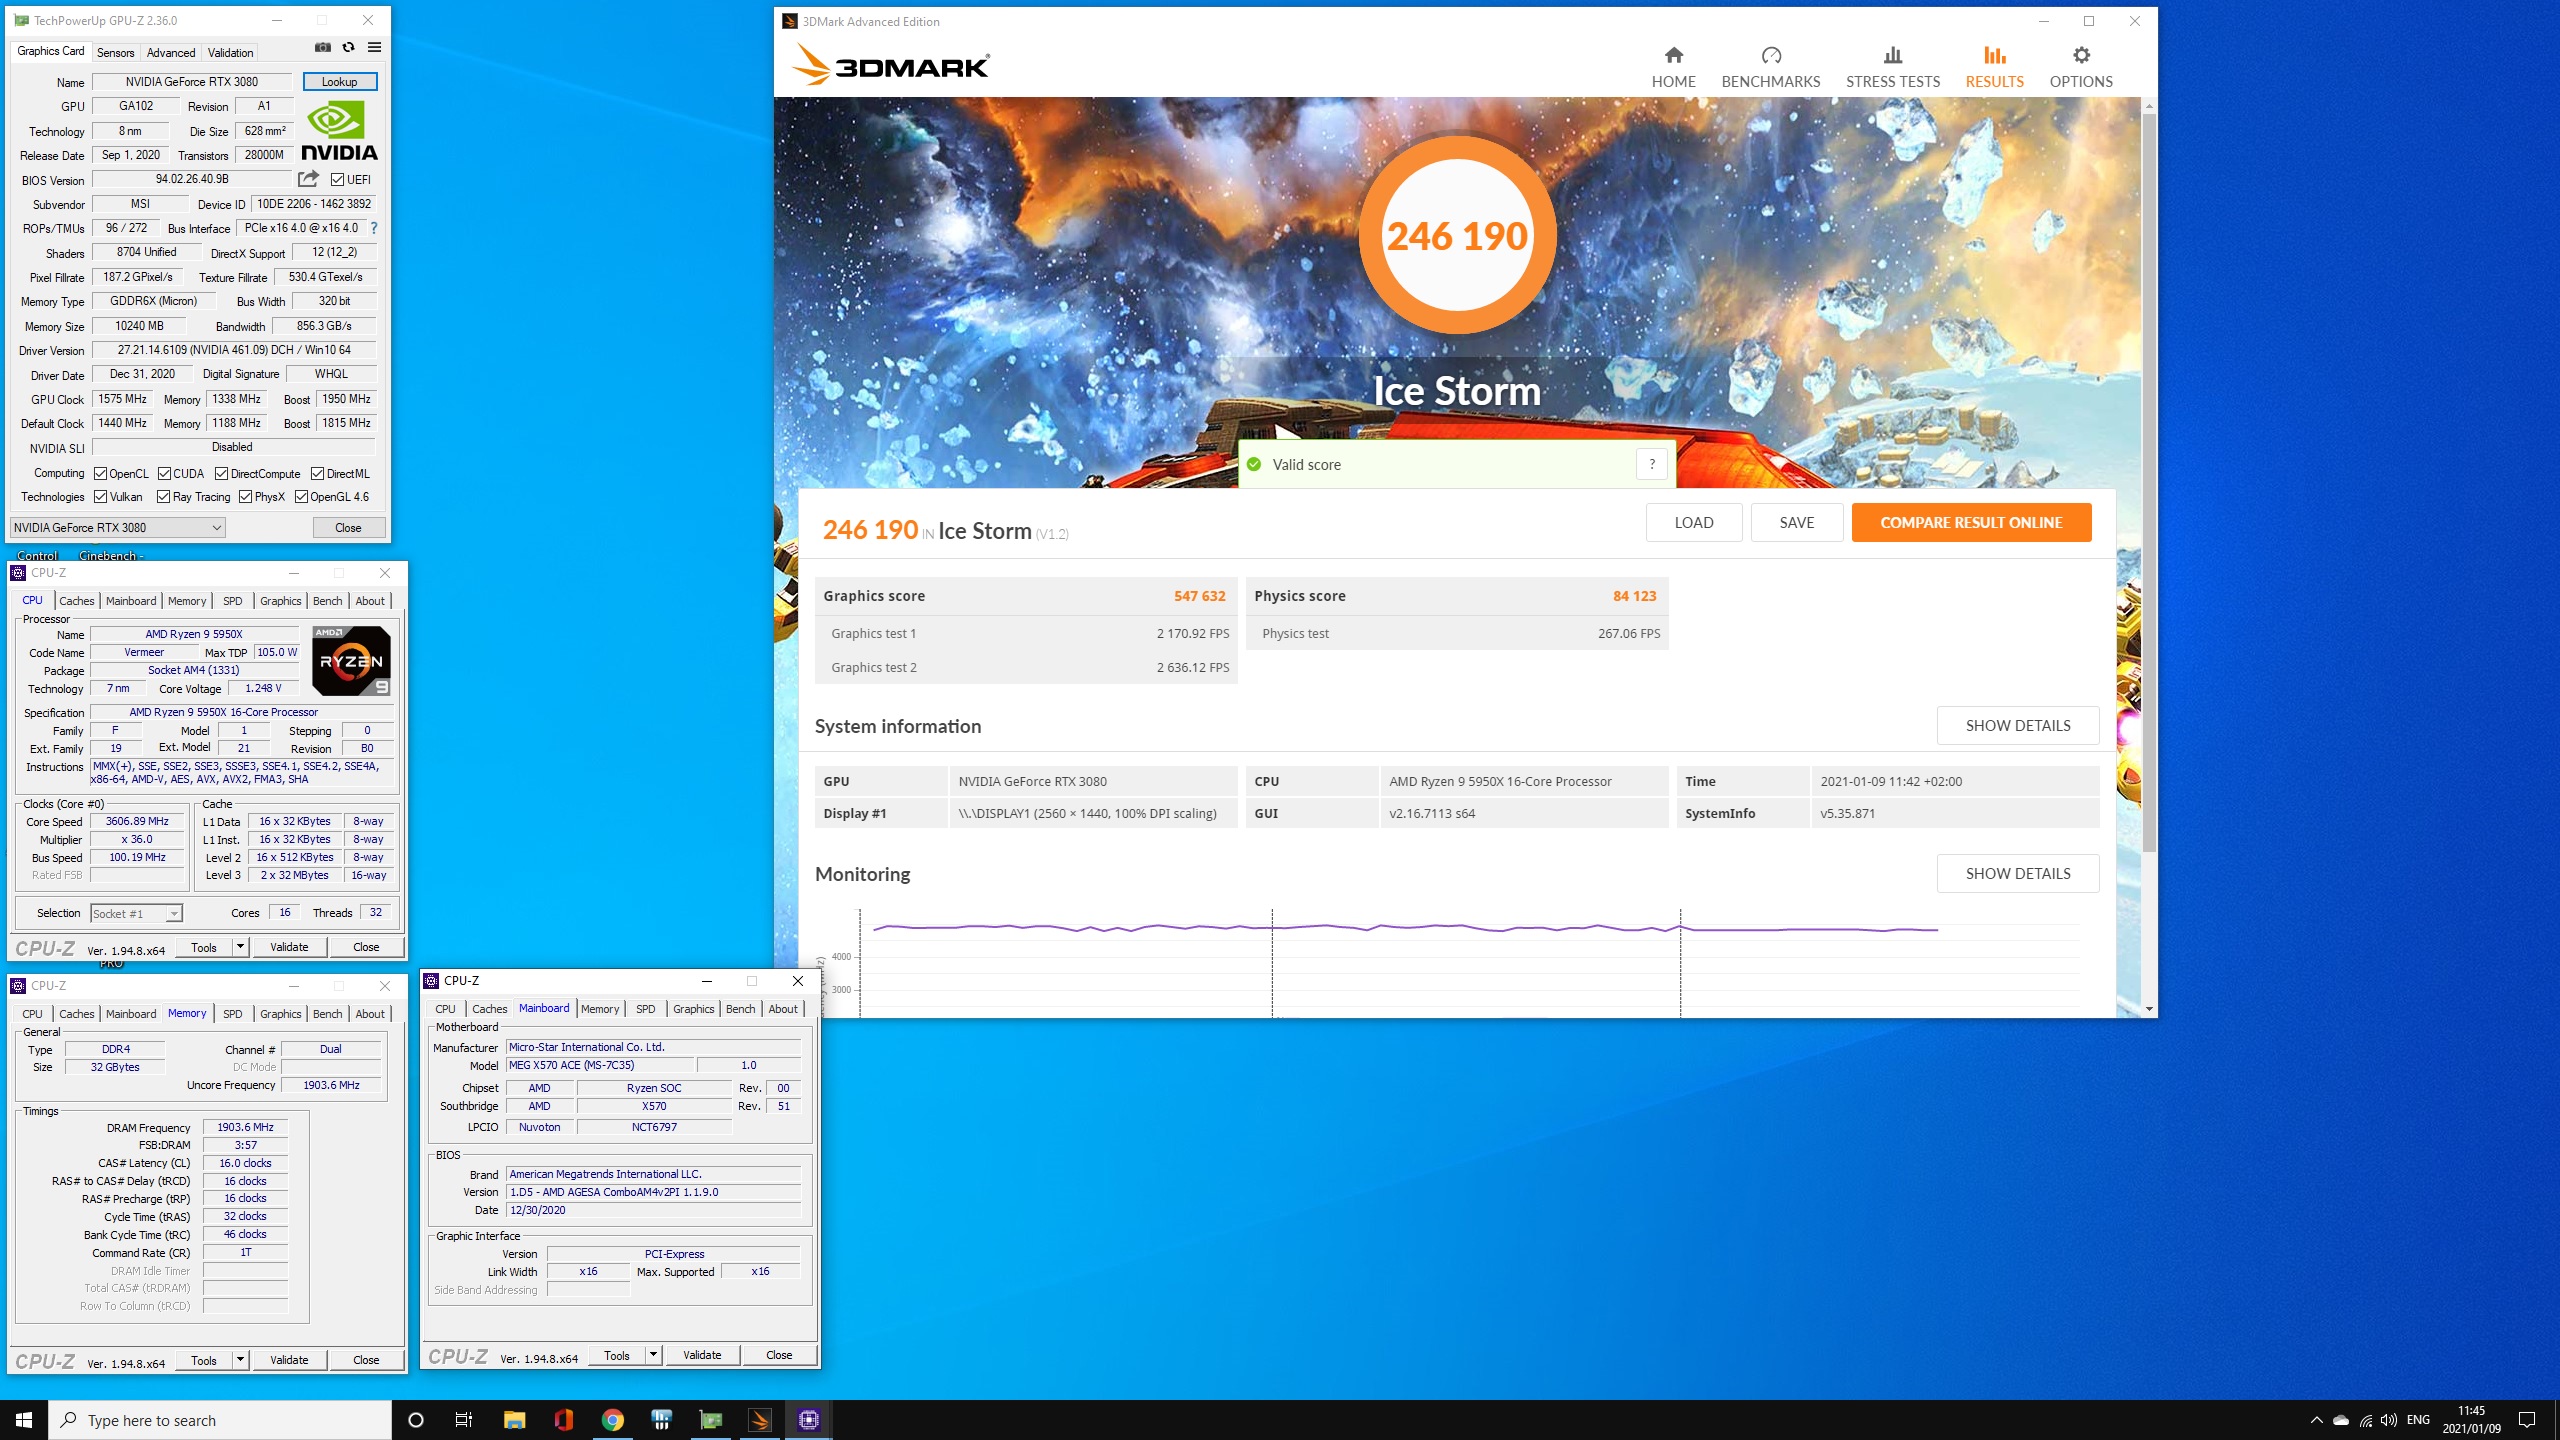Switch to Sensors tab in GPU-Z
Image resolution: width=2560 pixels, height=1440 pixels.
coord(115,53)
